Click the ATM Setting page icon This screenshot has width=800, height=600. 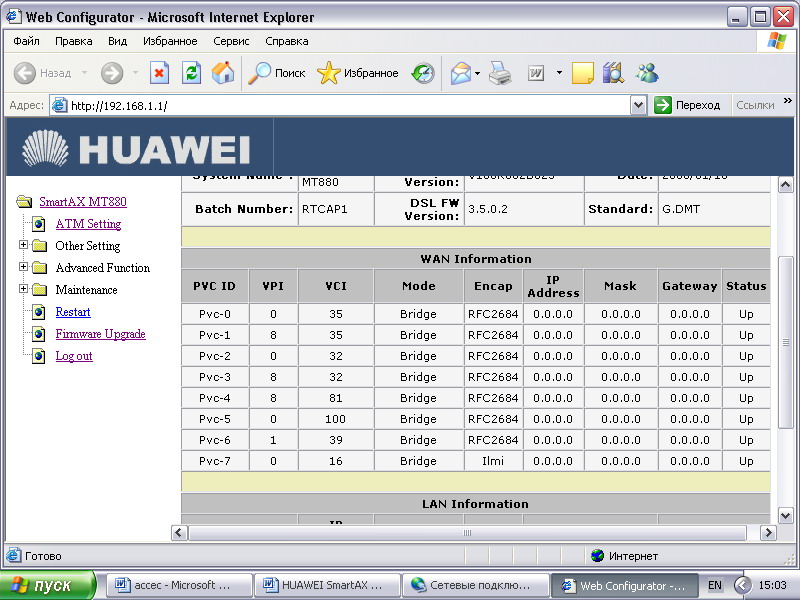39,224
